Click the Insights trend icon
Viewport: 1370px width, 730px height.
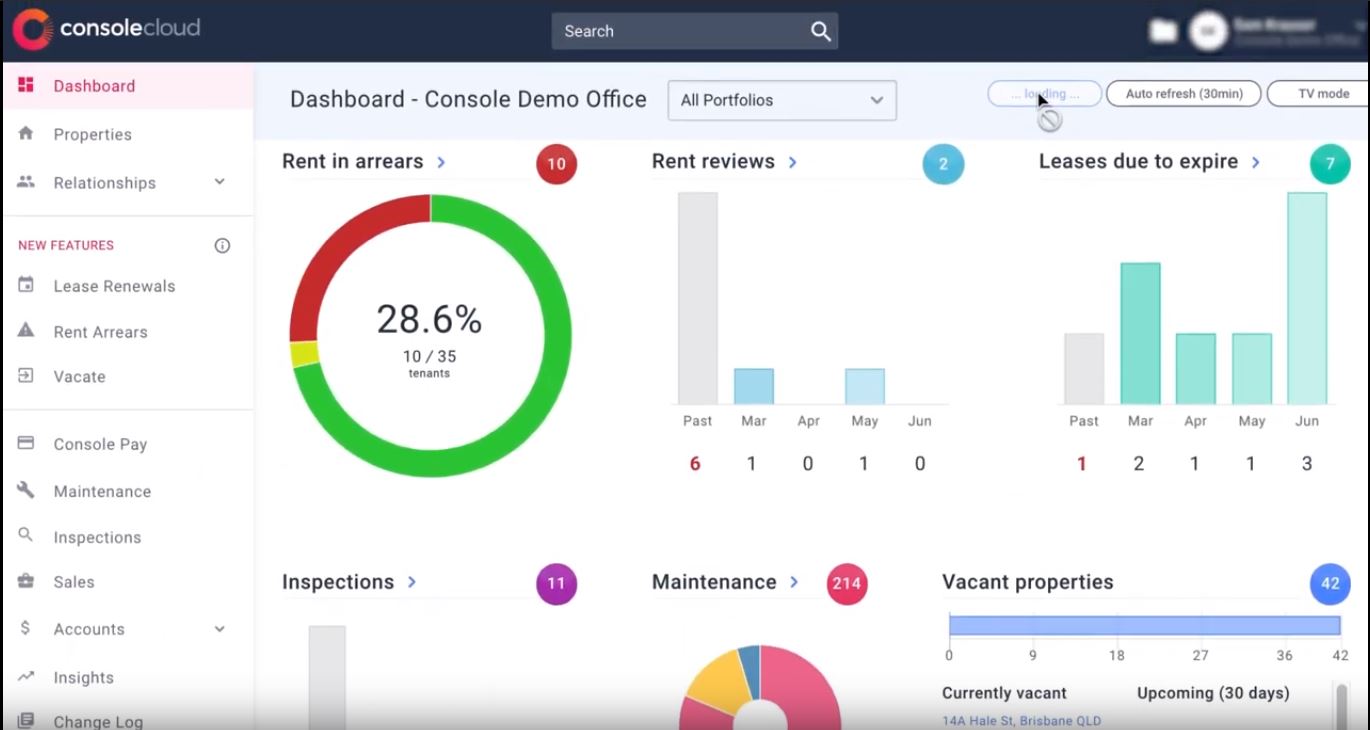(x=27, y=676)
